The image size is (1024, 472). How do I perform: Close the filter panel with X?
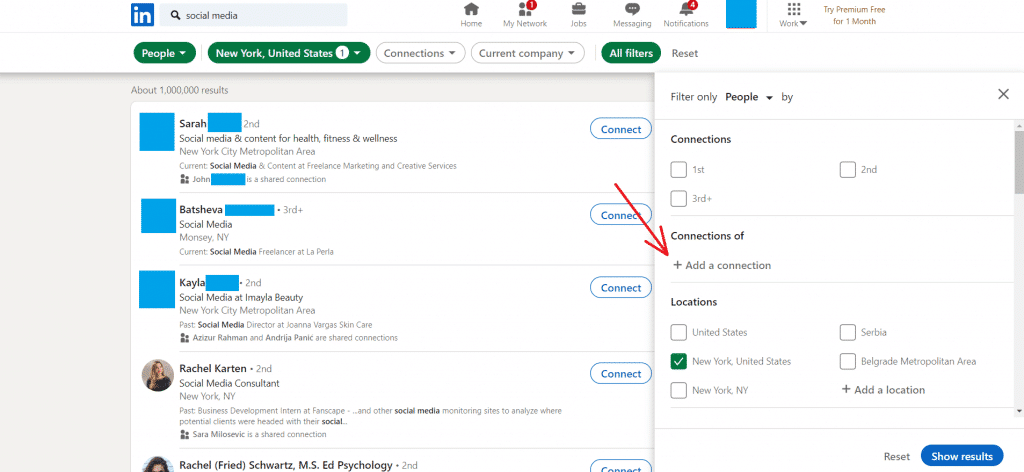[x=1003, y=94]
